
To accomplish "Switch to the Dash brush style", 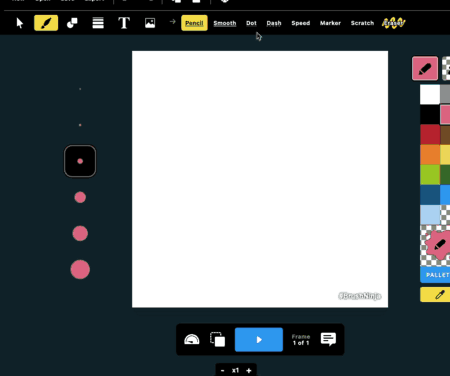I will pos(274,23).
